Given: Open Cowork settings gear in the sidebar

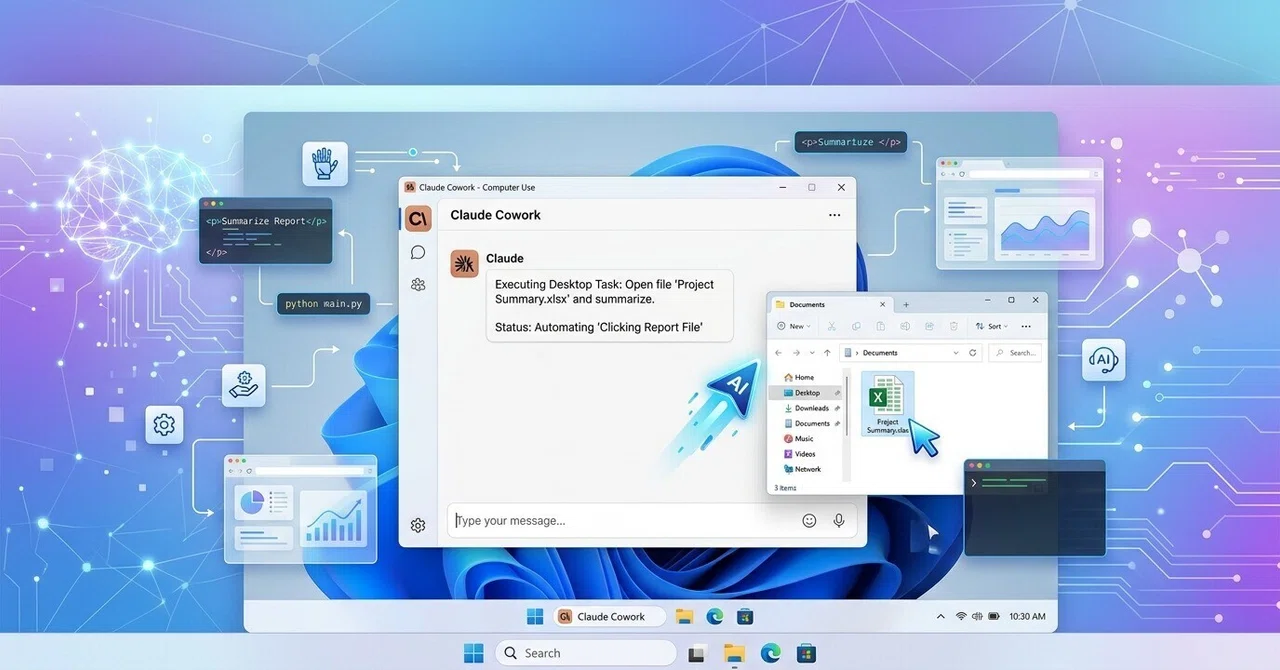Looking at the screenshot, I should click(x=418, y=525).
